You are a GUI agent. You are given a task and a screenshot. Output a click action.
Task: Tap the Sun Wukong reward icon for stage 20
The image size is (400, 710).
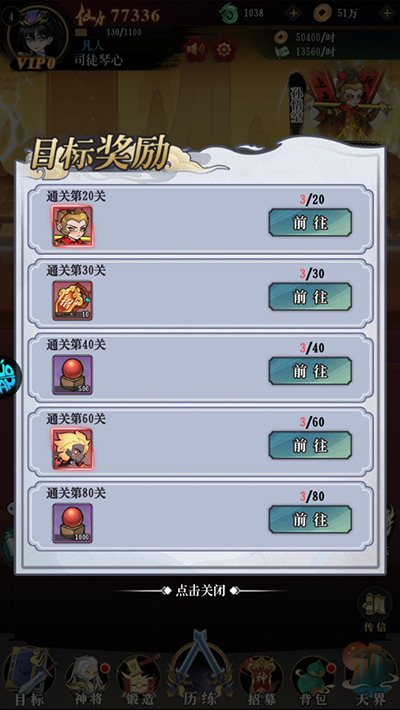pos(72,226)
